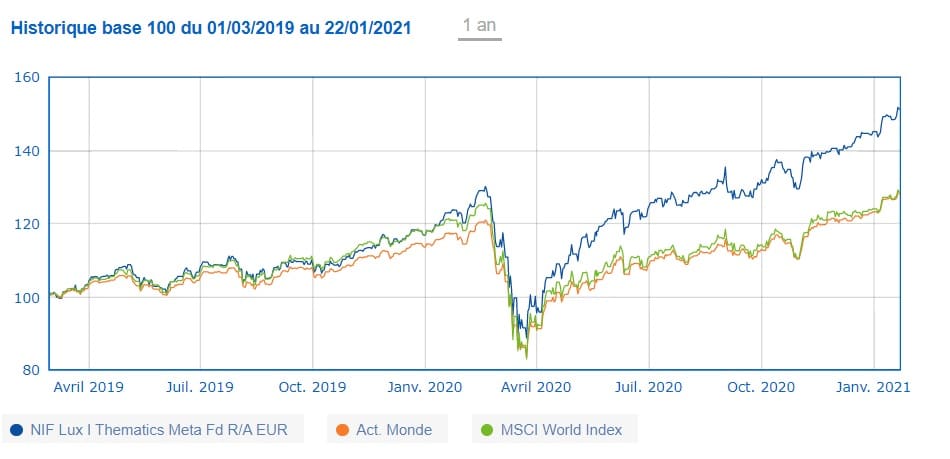Click the 80 y-axis value
The width and height of the screenshot is (950, 459).
pos(32,369)
